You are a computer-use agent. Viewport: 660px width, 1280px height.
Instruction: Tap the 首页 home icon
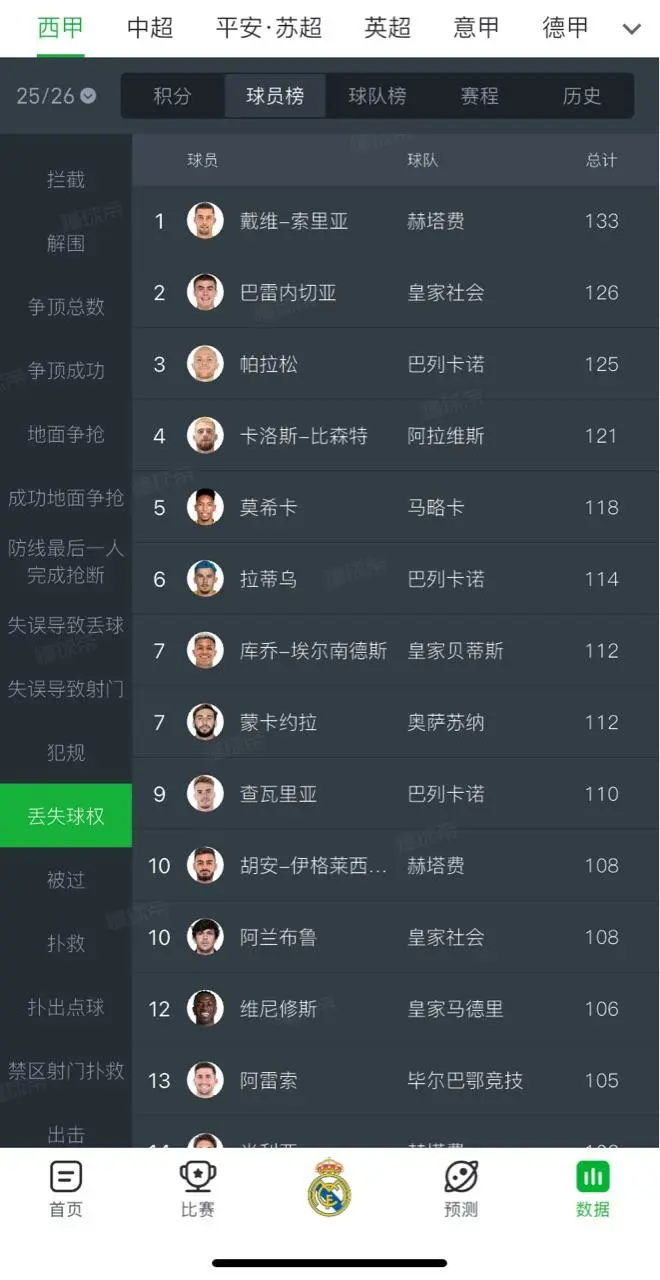coord(66,1177)
